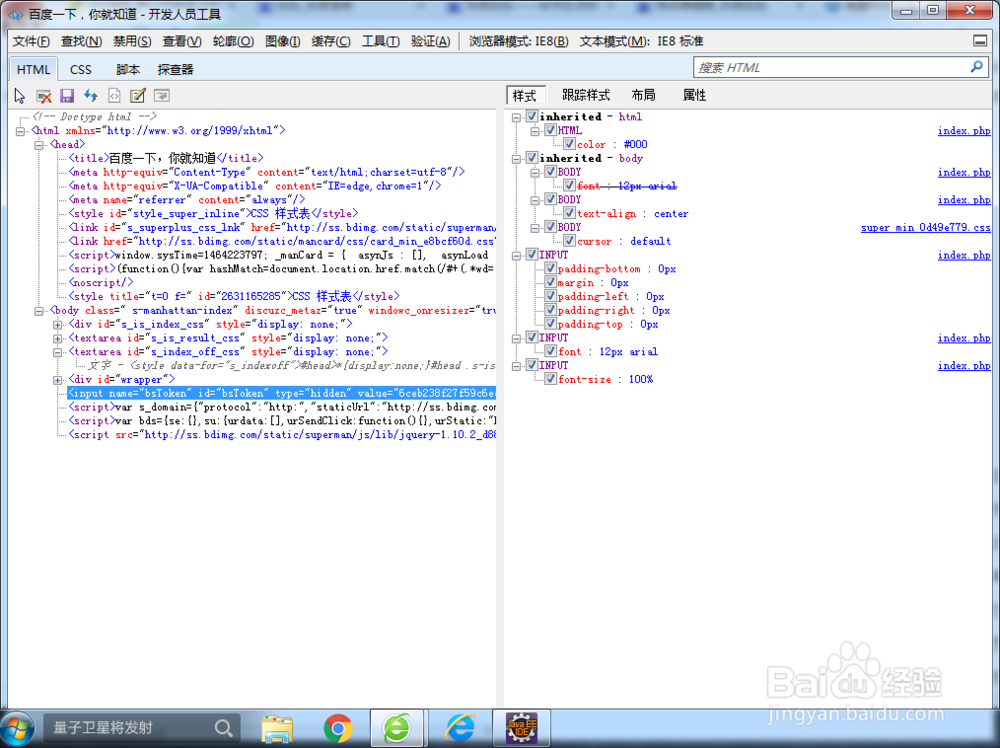Viewport: 1000px width, 748px height.
Task: Select the title 百度一下 tree row
Action: pyautogui.click(x=166, y=158)
